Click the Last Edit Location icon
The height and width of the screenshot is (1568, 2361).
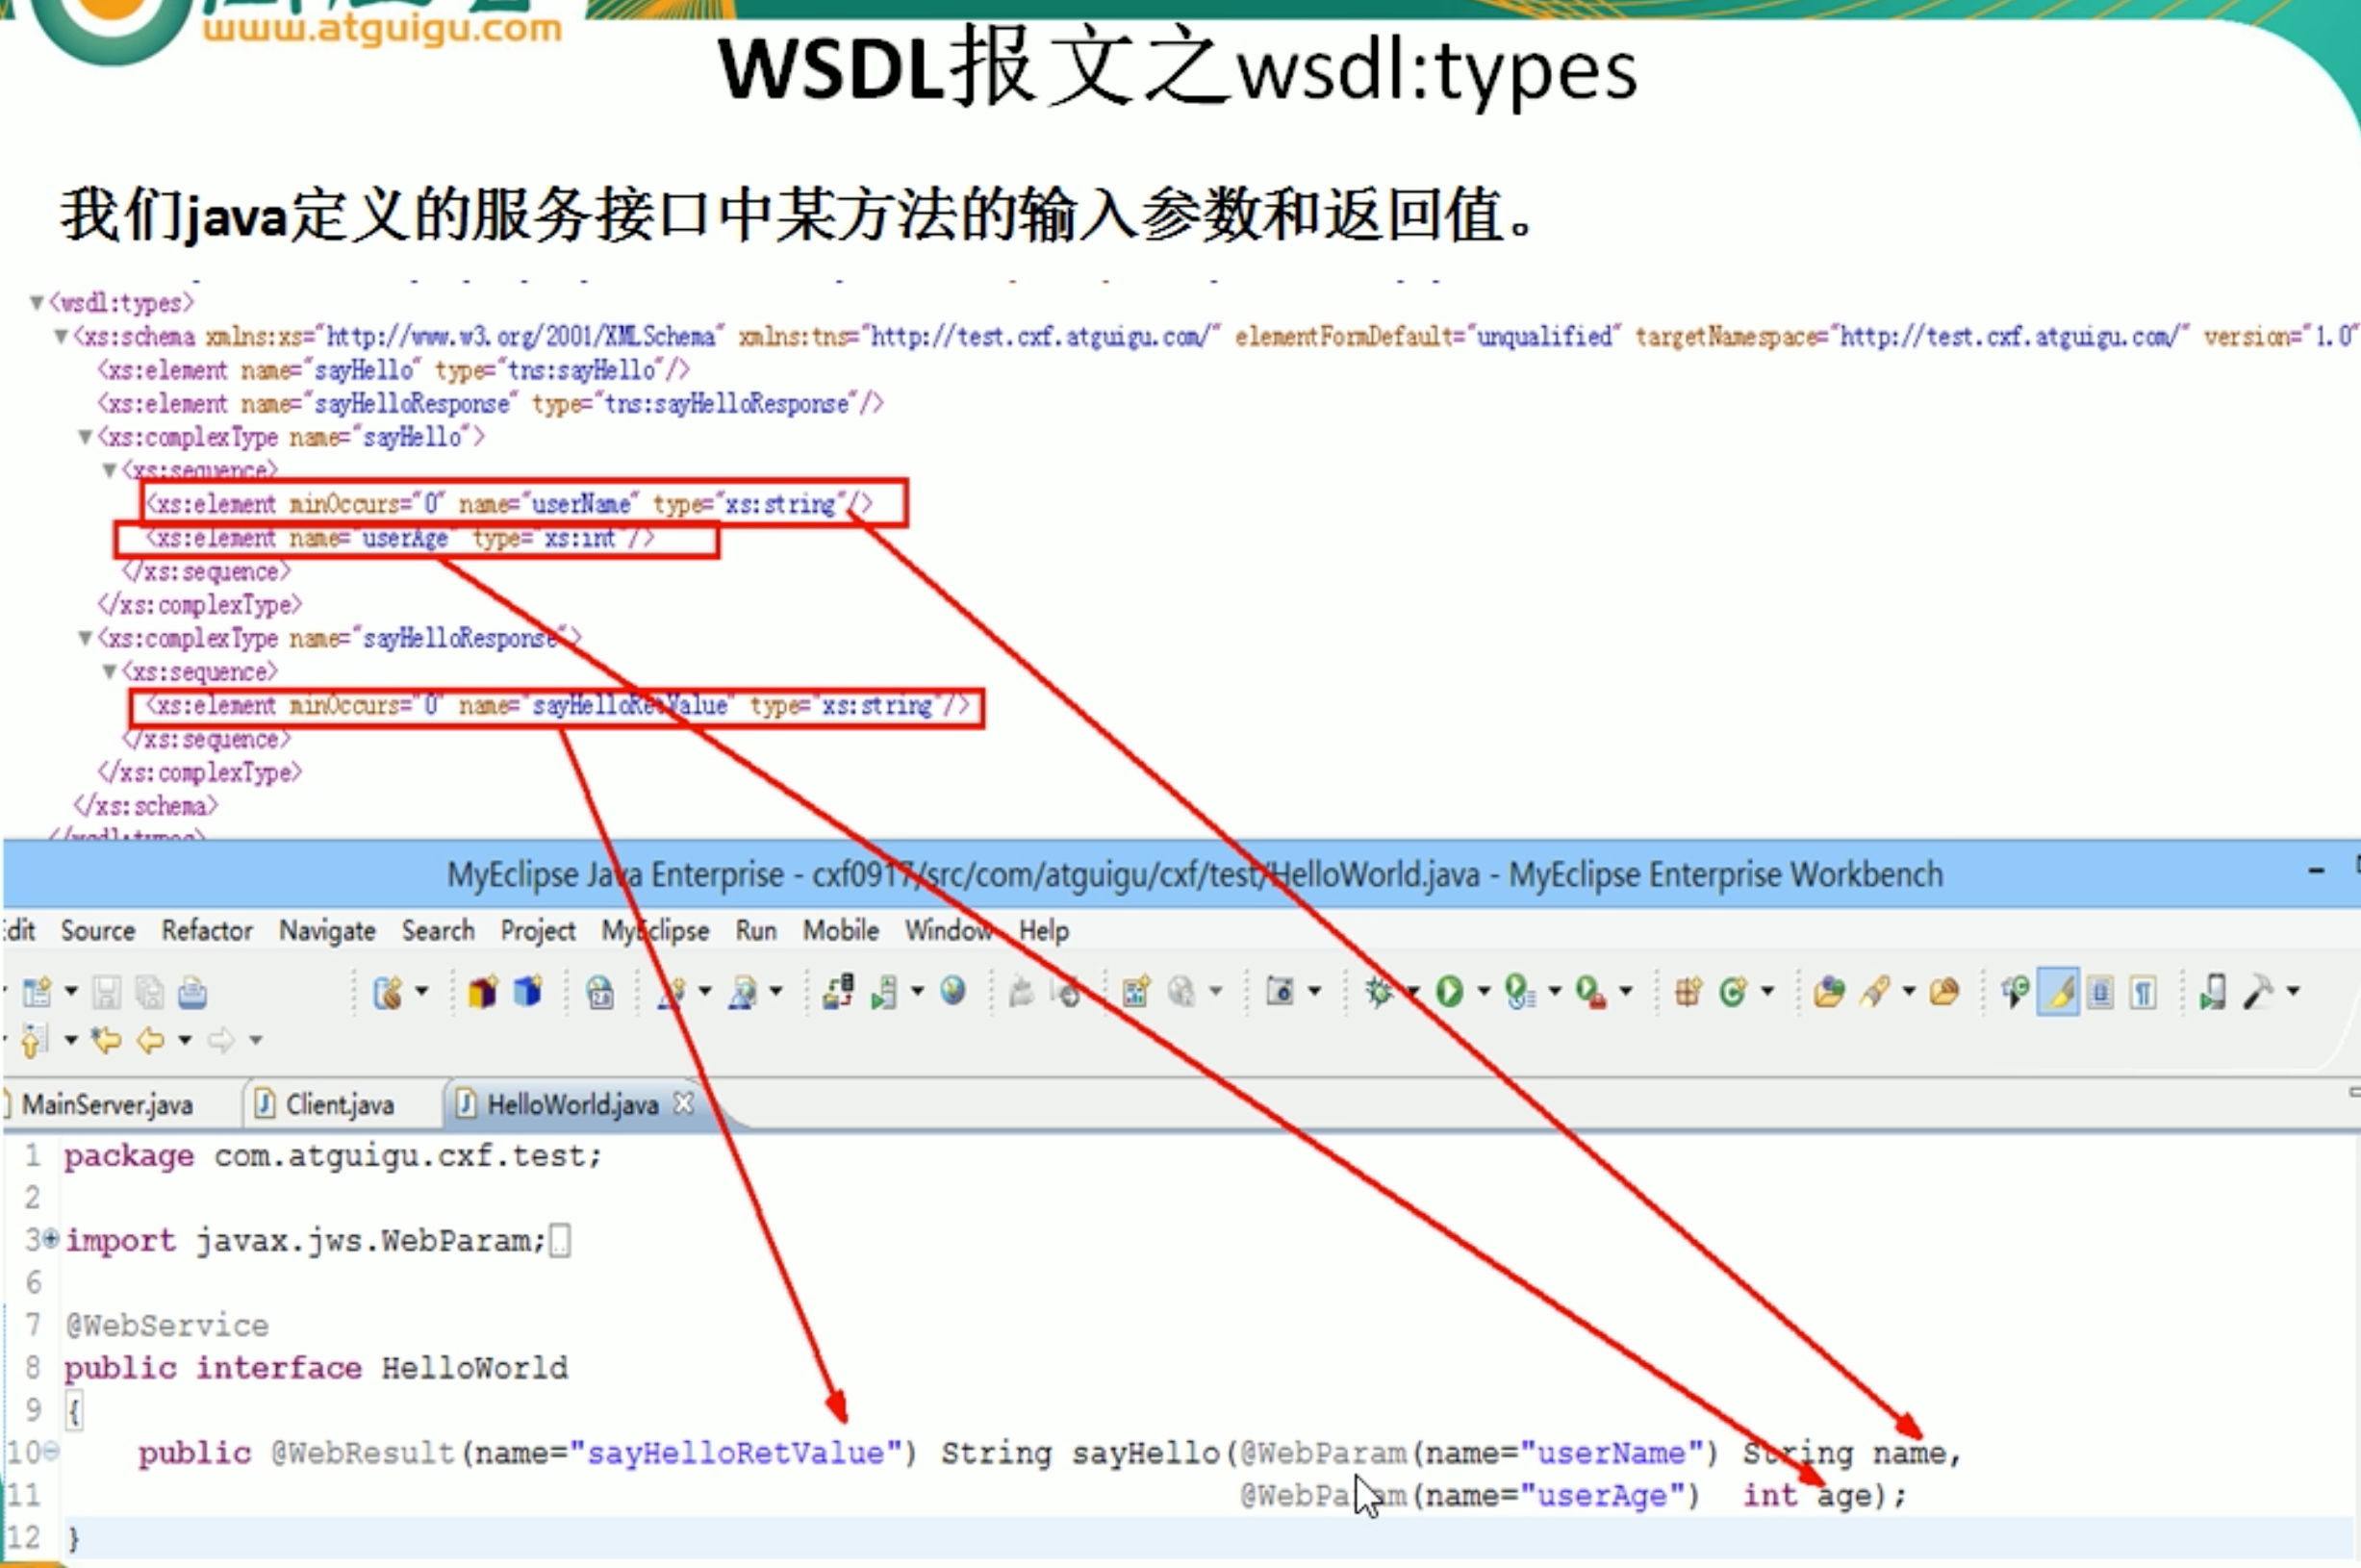pos(106,1040)
